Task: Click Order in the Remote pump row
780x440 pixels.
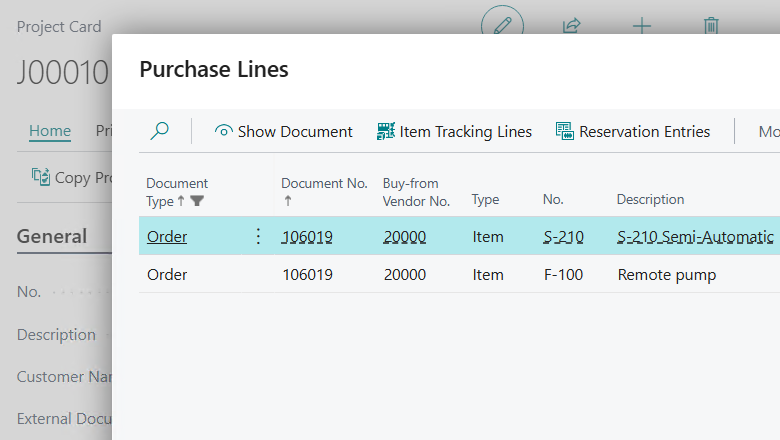Action: coord(167,274)
